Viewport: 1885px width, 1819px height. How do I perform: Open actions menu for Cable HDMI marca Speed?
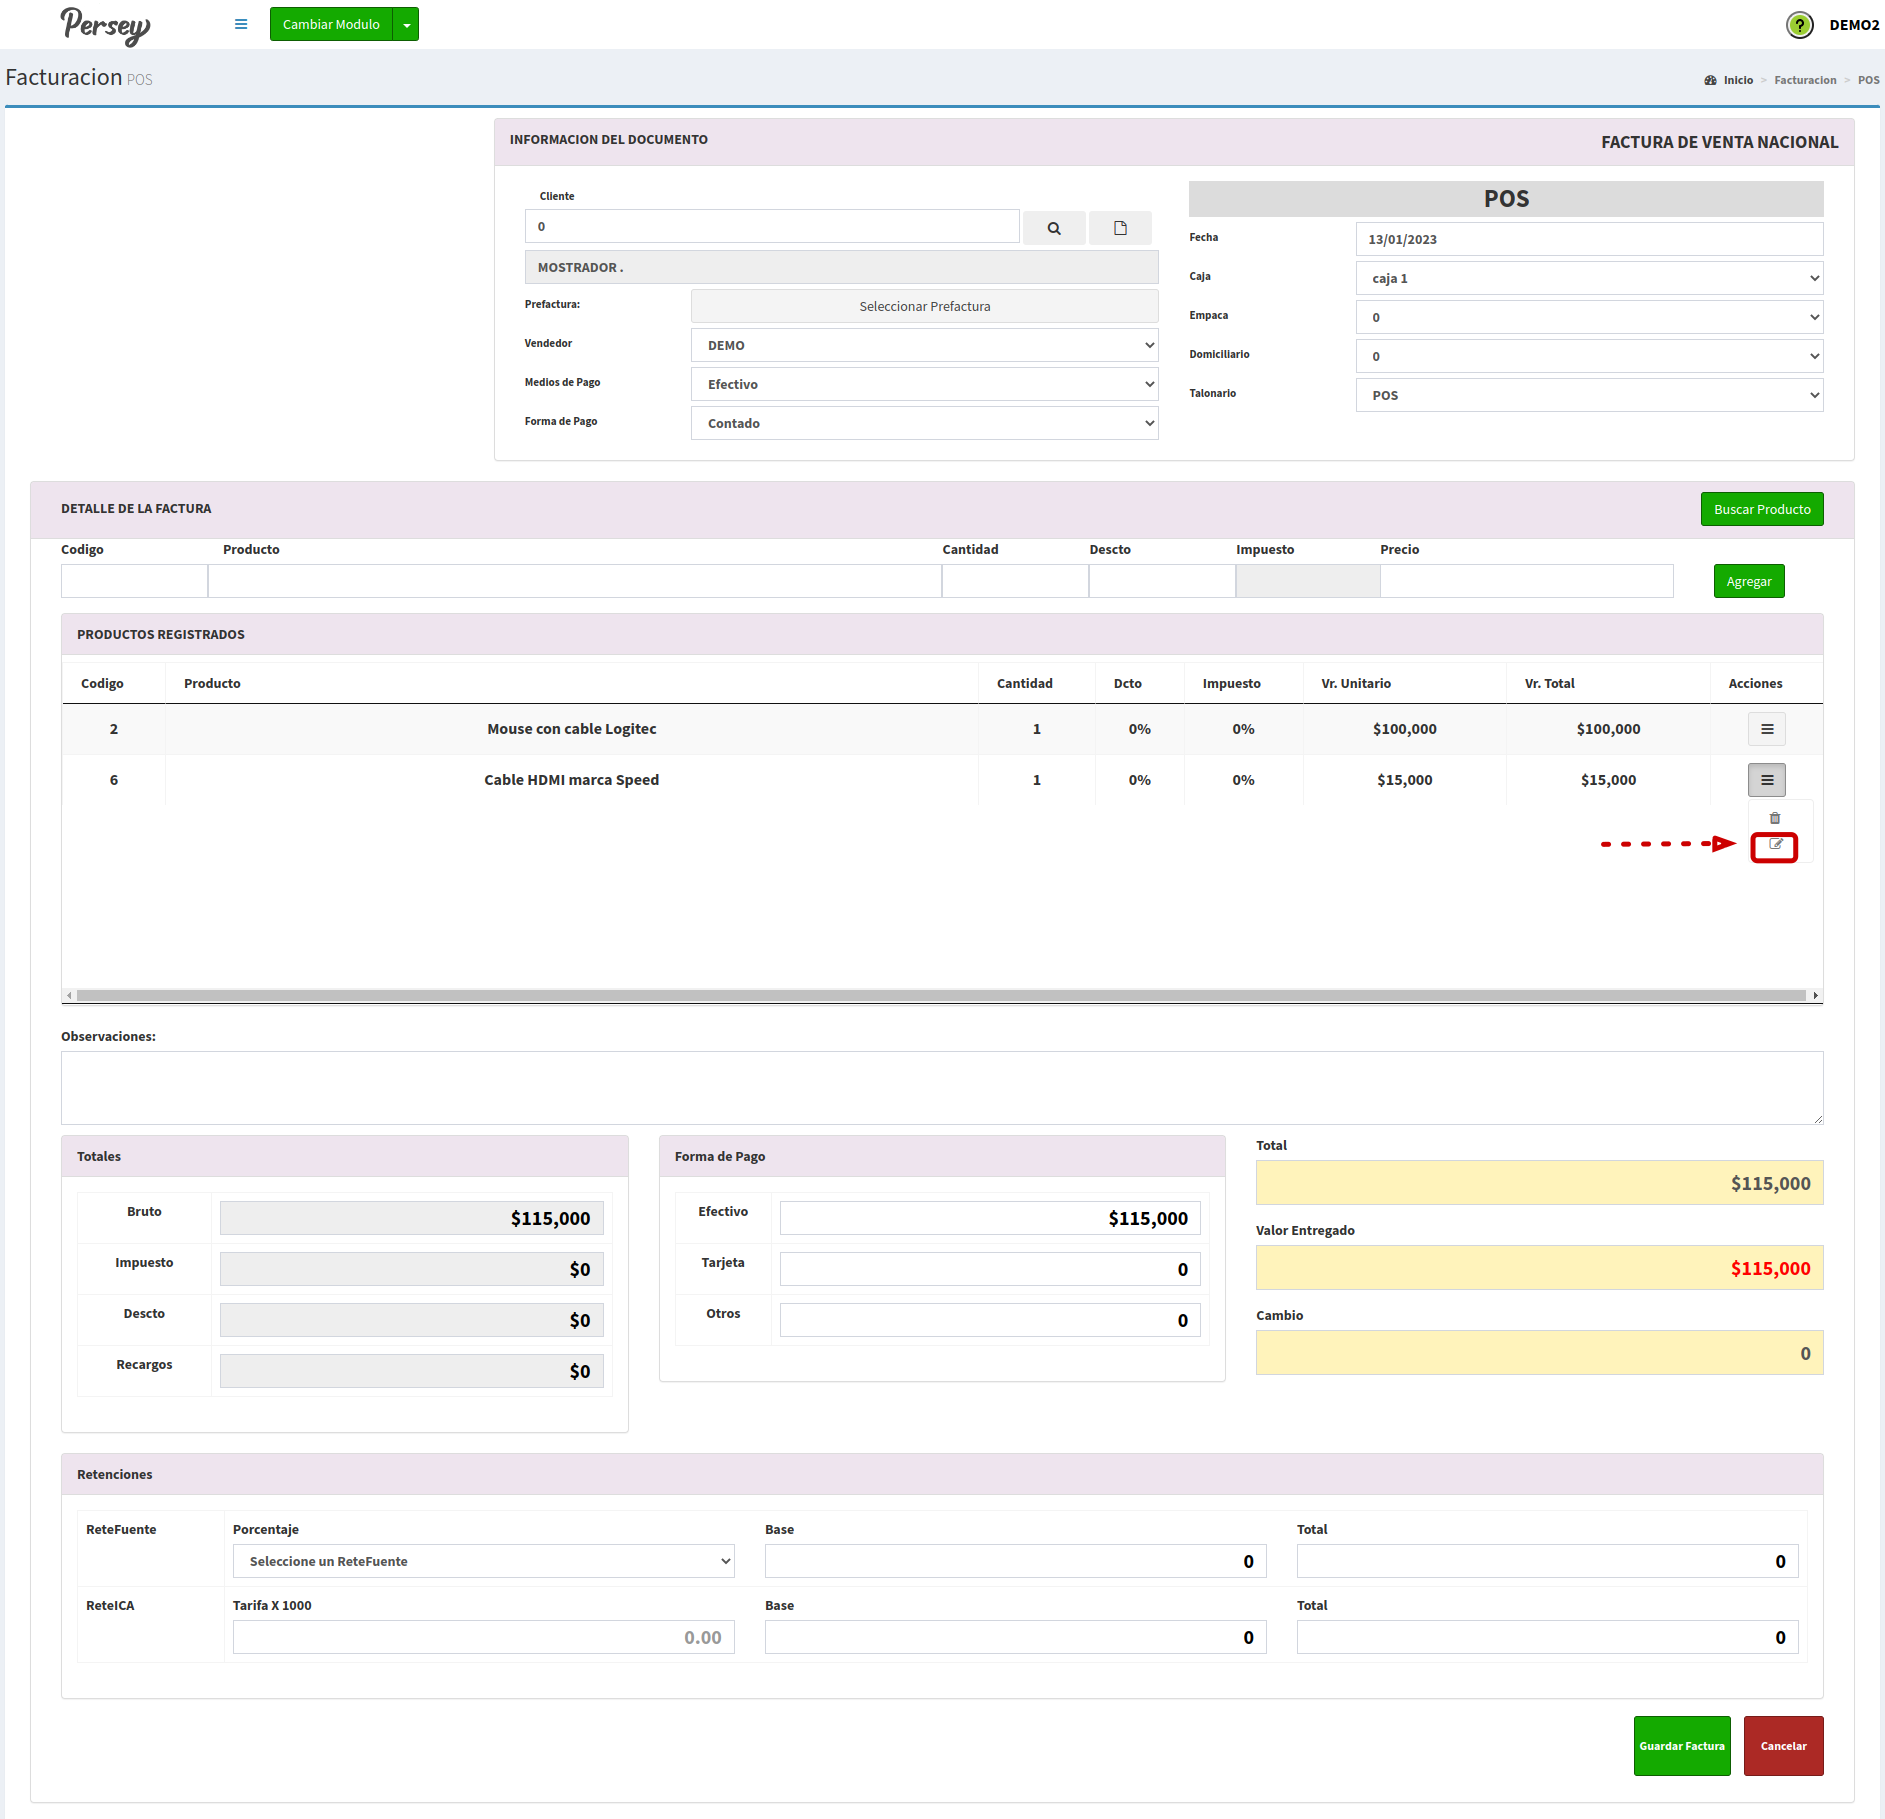coord(1766,780)
